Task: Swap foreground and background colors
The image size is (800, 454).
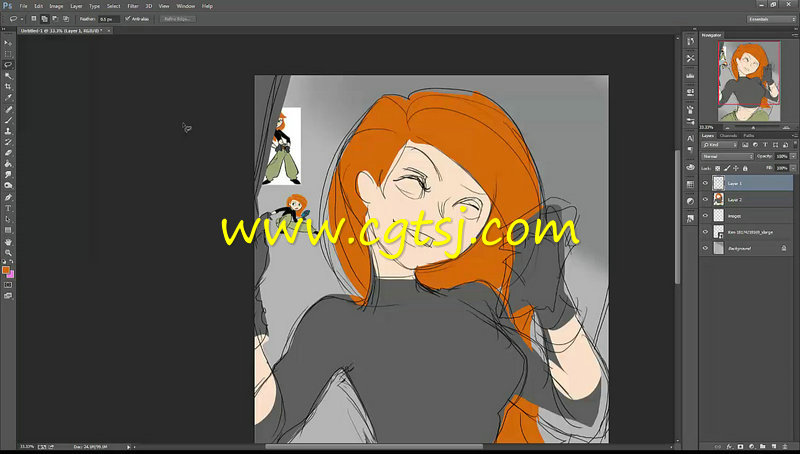Action: pyautogui.click(x=12, y=262)
